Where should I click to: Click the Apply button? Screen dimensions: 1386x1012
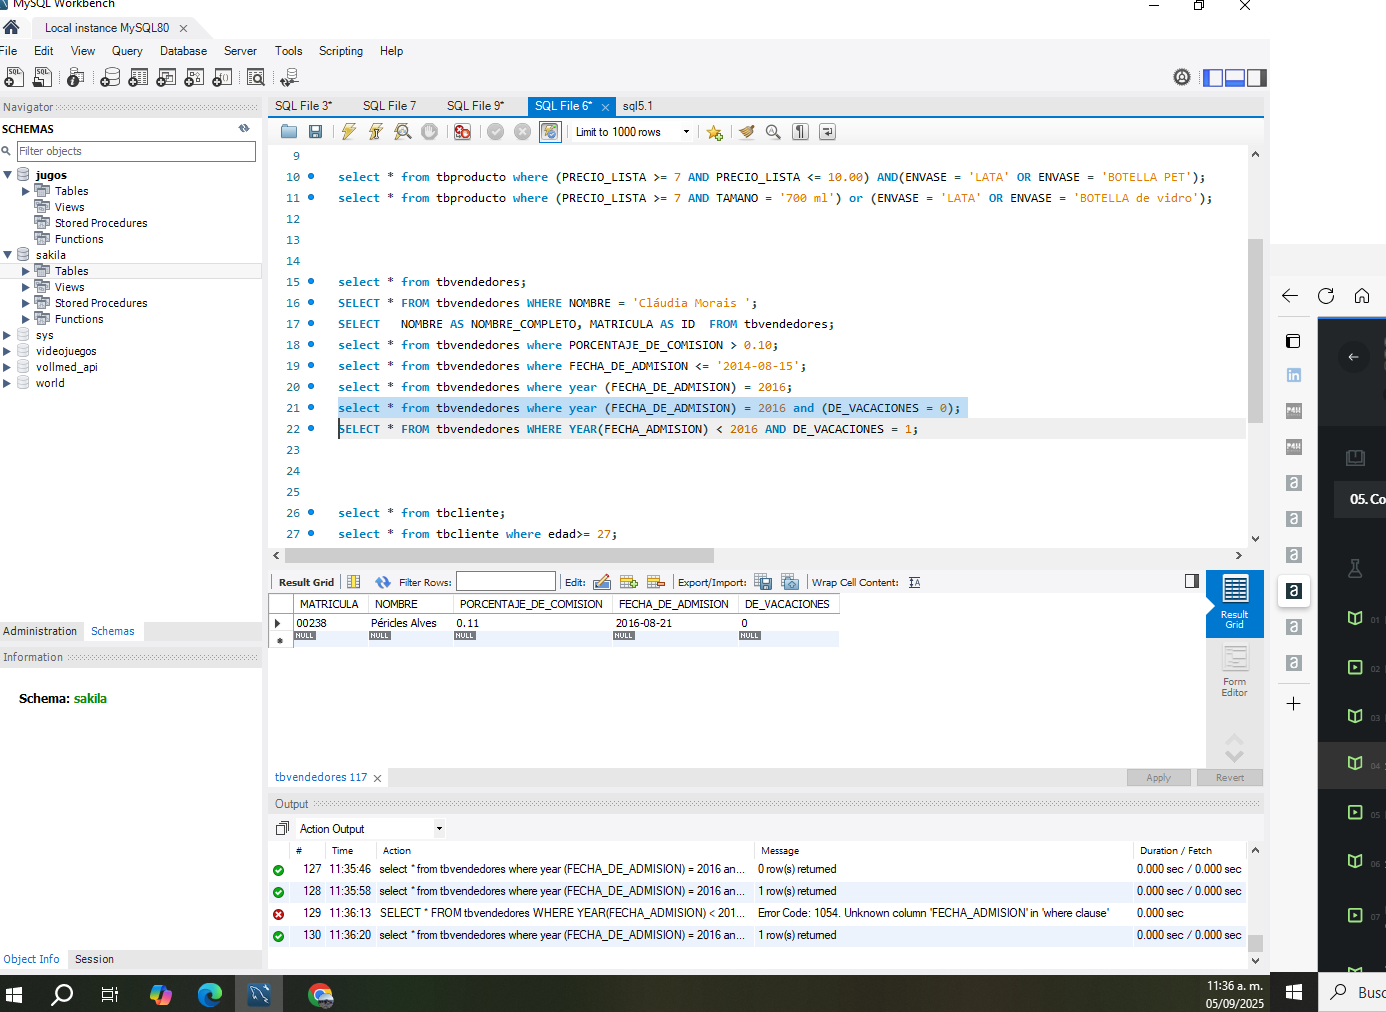(x=1158, y=778)
